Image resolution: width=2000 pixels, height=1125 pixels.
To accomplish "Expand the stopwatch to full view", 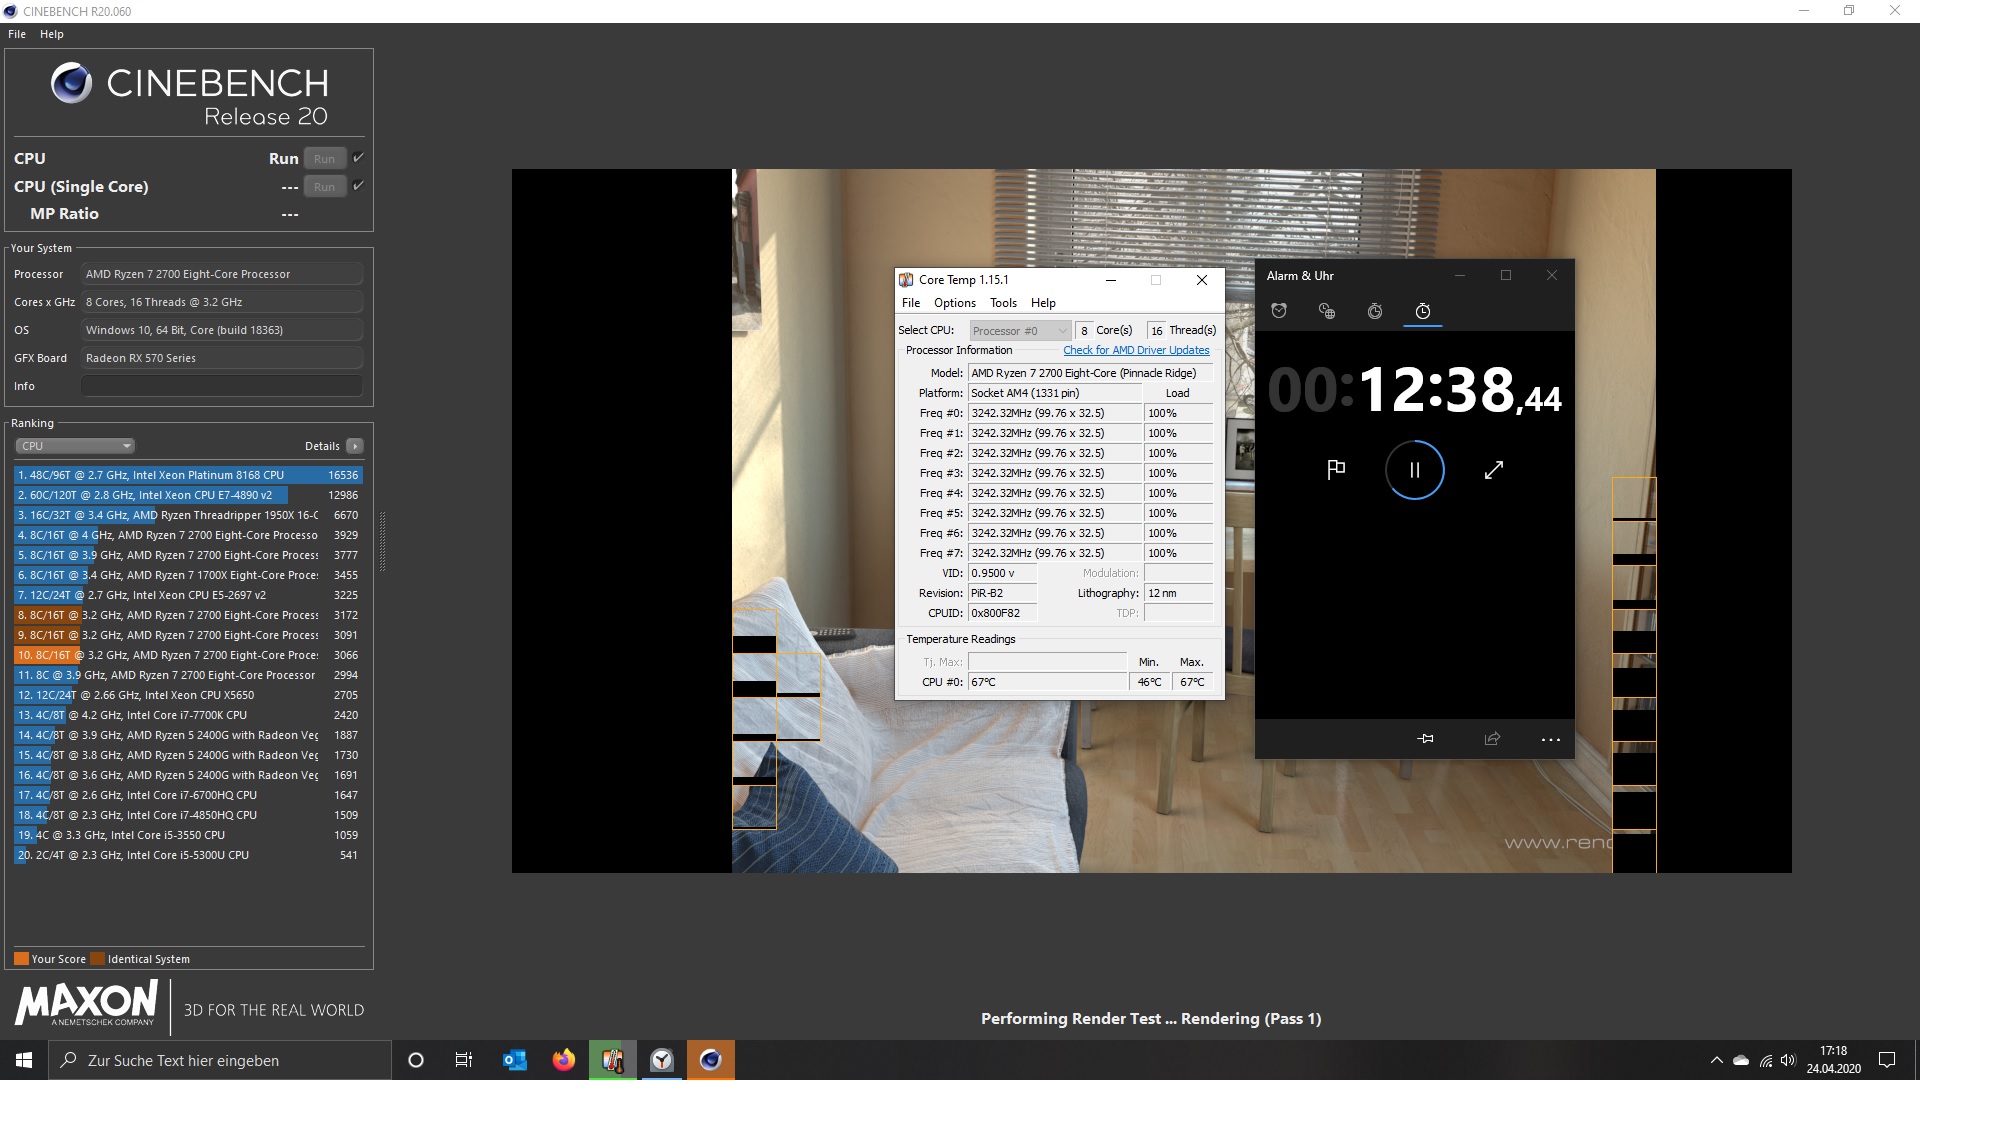I will 1494,470.
